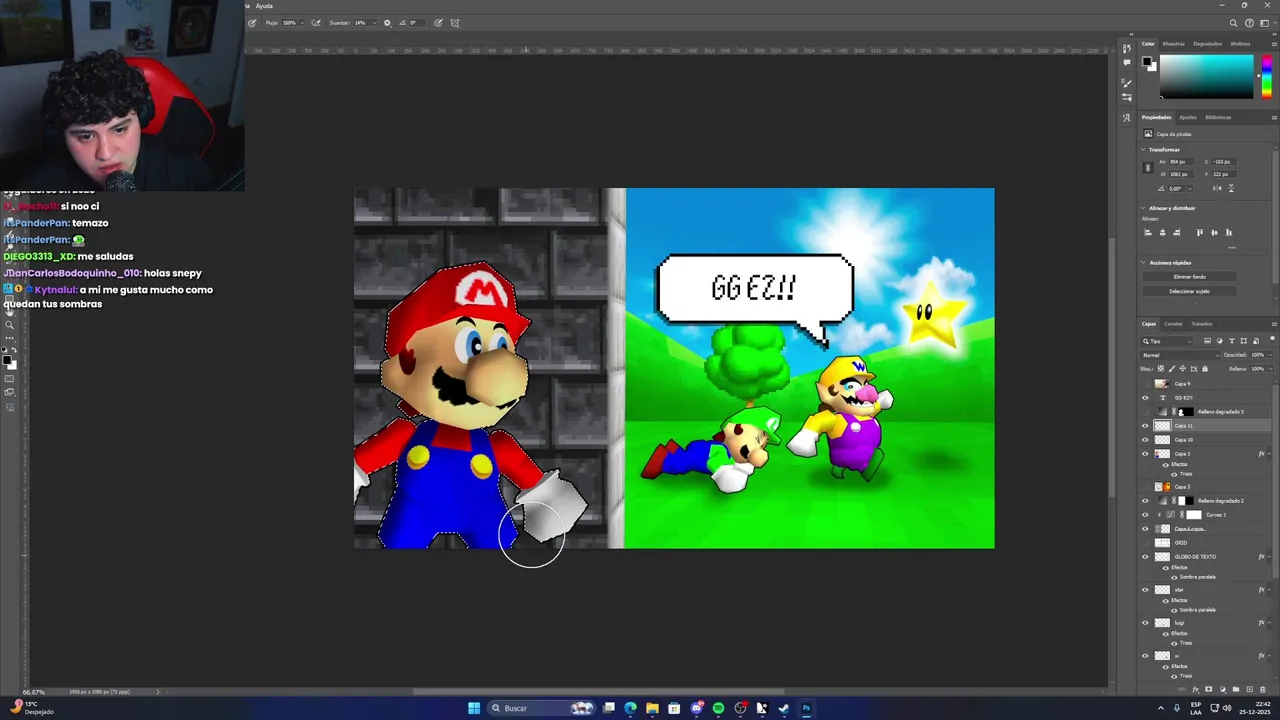
Task: Hide the Capa 3 layer
Action: coord(1145,454)
